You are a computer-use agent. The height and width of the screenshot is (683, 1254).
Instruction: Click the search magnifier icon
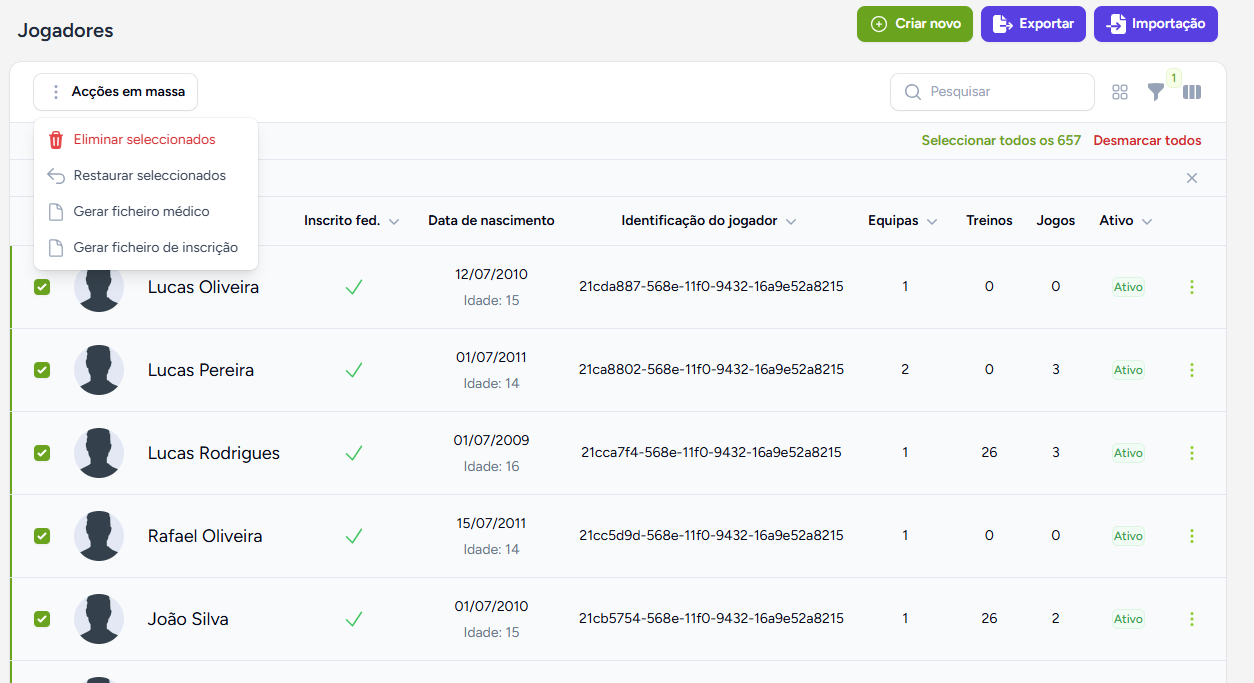click(912, 92)
